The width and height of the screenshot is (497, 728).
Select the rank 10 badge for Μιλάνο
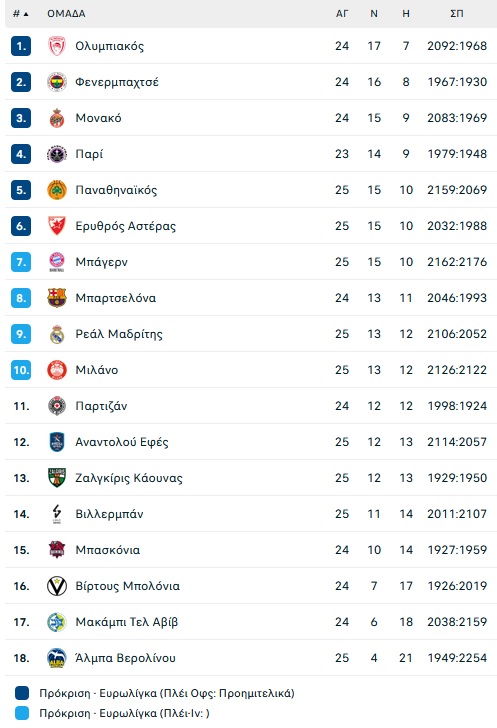point(21,370)
